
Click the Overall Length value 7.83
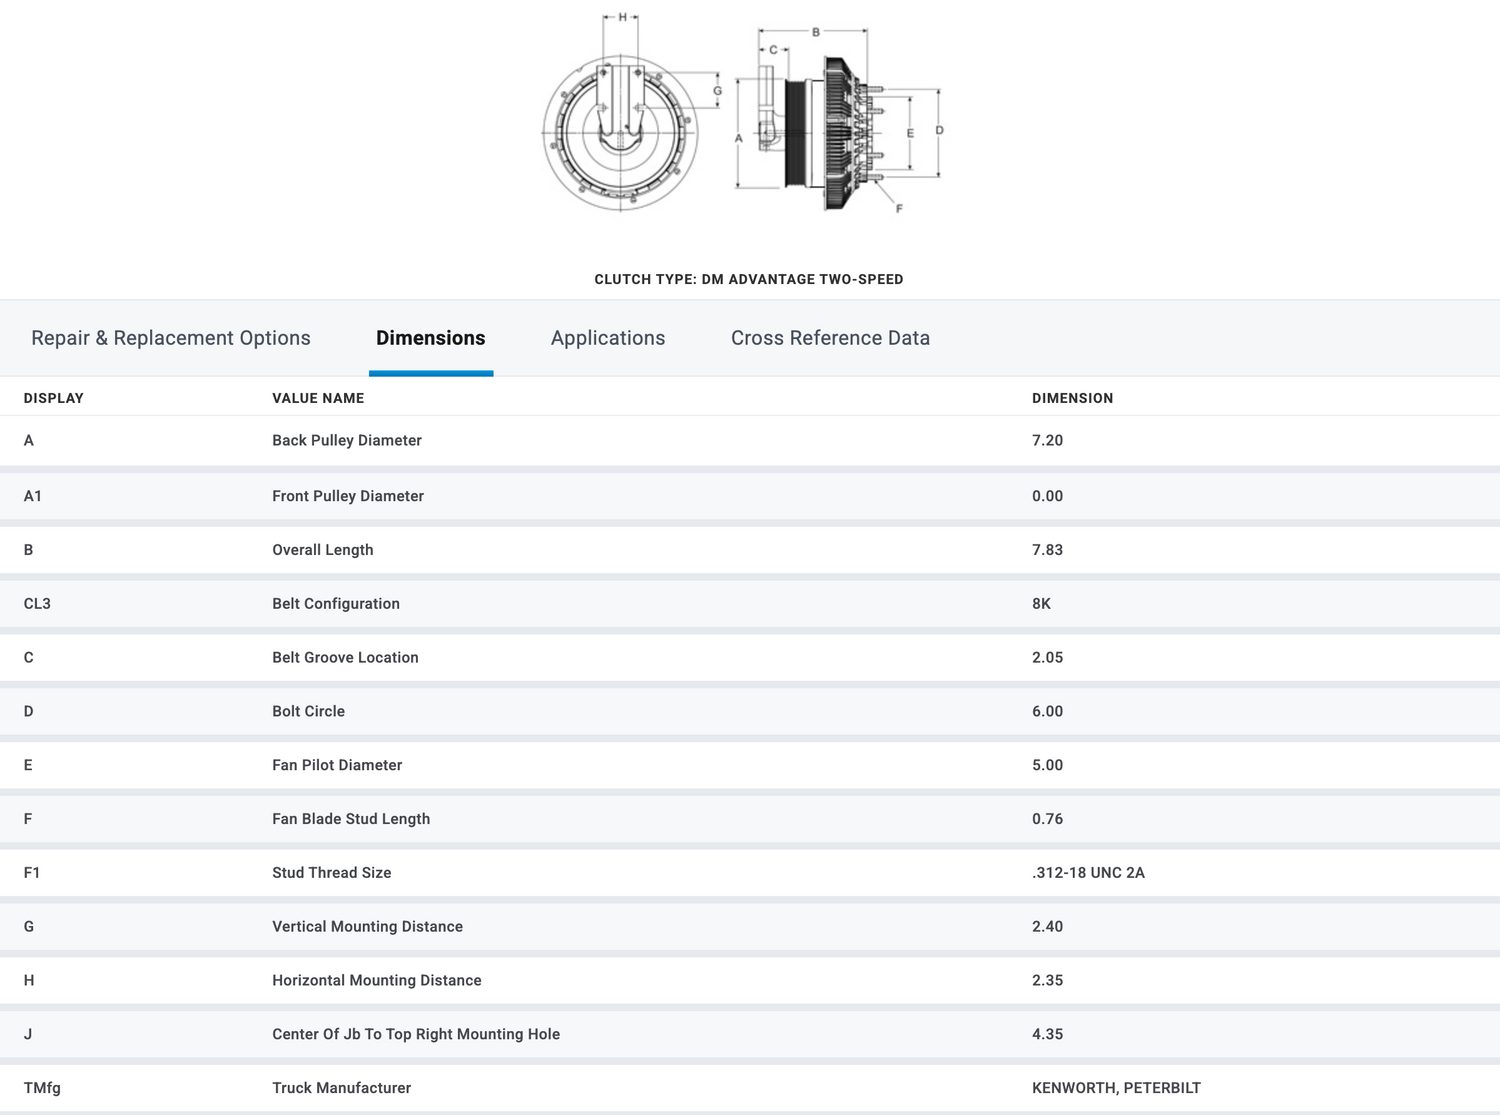tap(1047, 550)
